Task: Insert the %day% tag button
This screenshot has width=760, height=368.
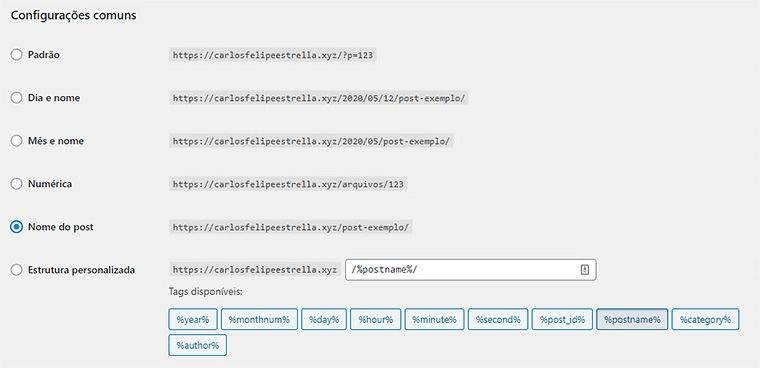Action: (324, 320)
